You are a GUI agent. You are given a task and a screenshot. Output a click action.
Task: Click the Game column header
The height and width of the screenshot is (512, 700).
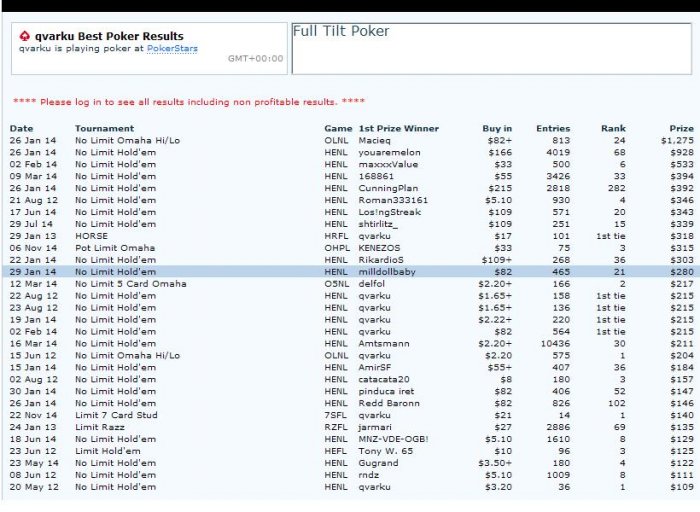338,129
